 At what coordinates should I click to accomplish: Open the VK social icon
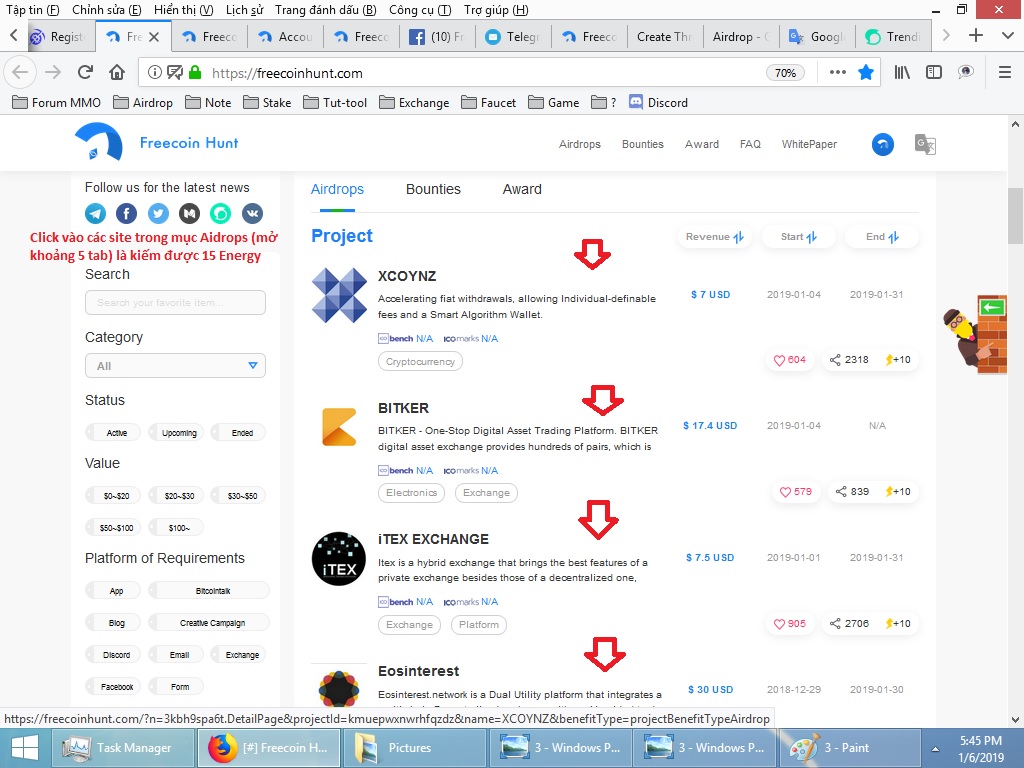pyautogui.click(x=252, y=214)
